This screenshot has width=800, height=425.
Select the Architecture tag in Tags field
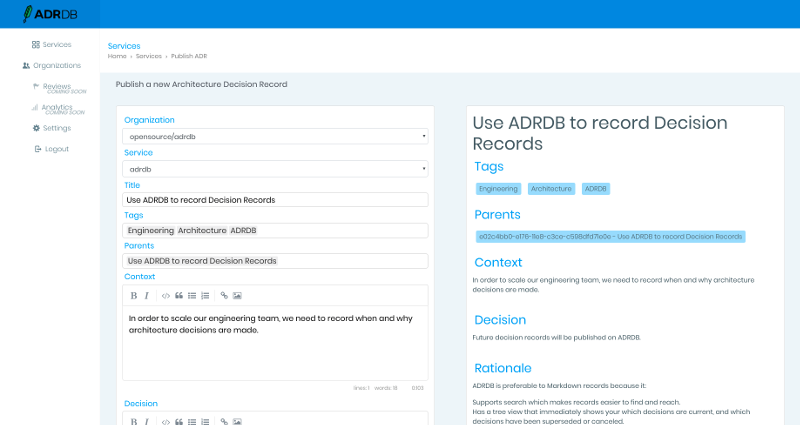click(202, 231)
